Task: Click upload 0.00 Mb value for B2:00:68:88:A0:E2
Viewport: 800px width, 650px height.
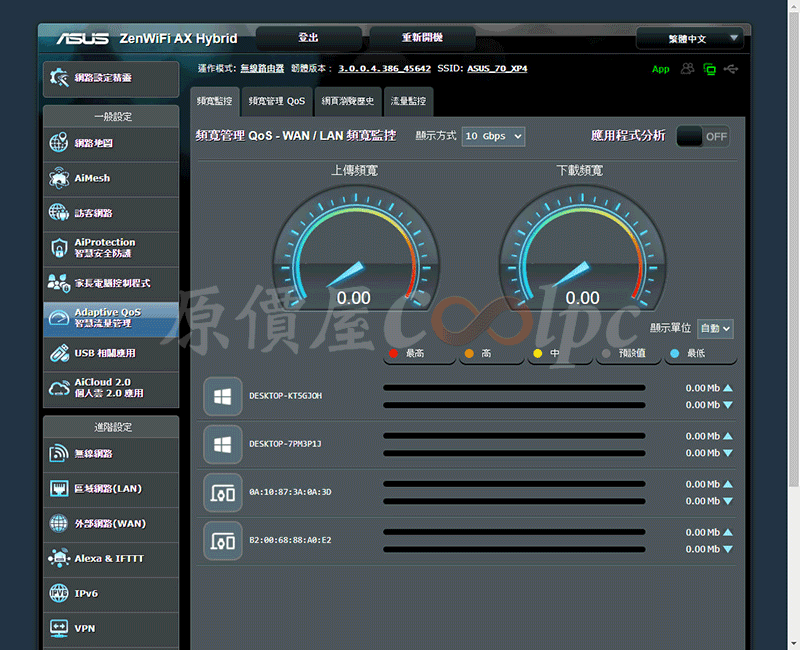Action: pos(703,532)
